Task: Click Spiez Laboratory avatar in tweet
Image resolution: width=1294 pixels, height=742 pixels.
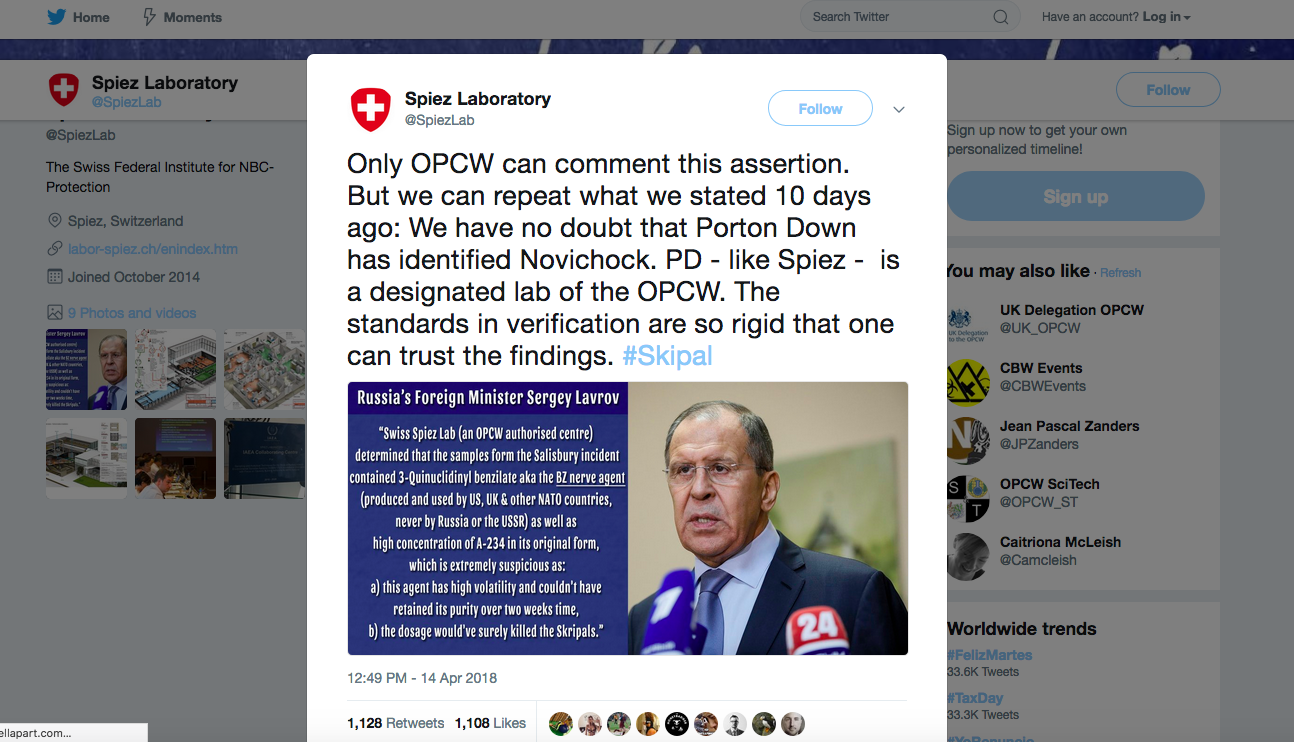Action: [x=370, y=109]
